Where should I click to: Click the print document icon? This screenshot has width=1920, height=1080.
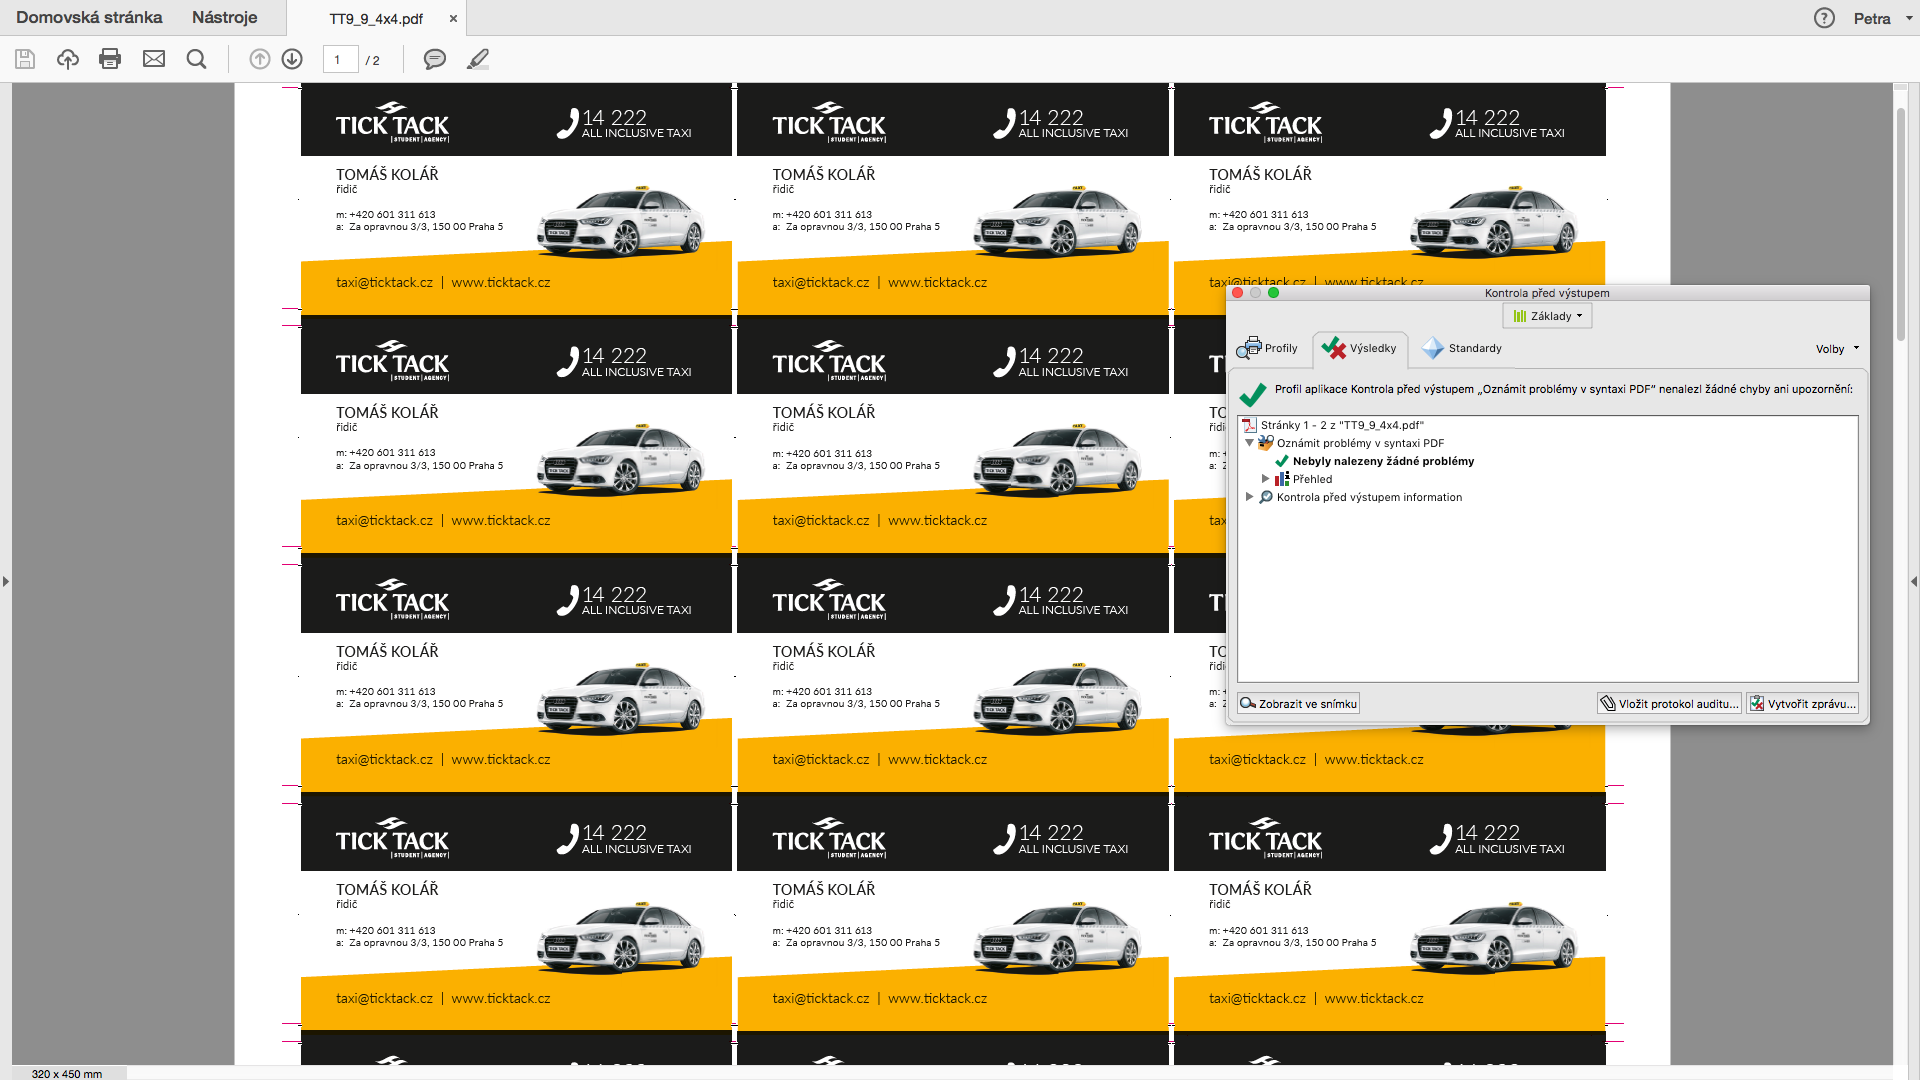coord(111,59)
